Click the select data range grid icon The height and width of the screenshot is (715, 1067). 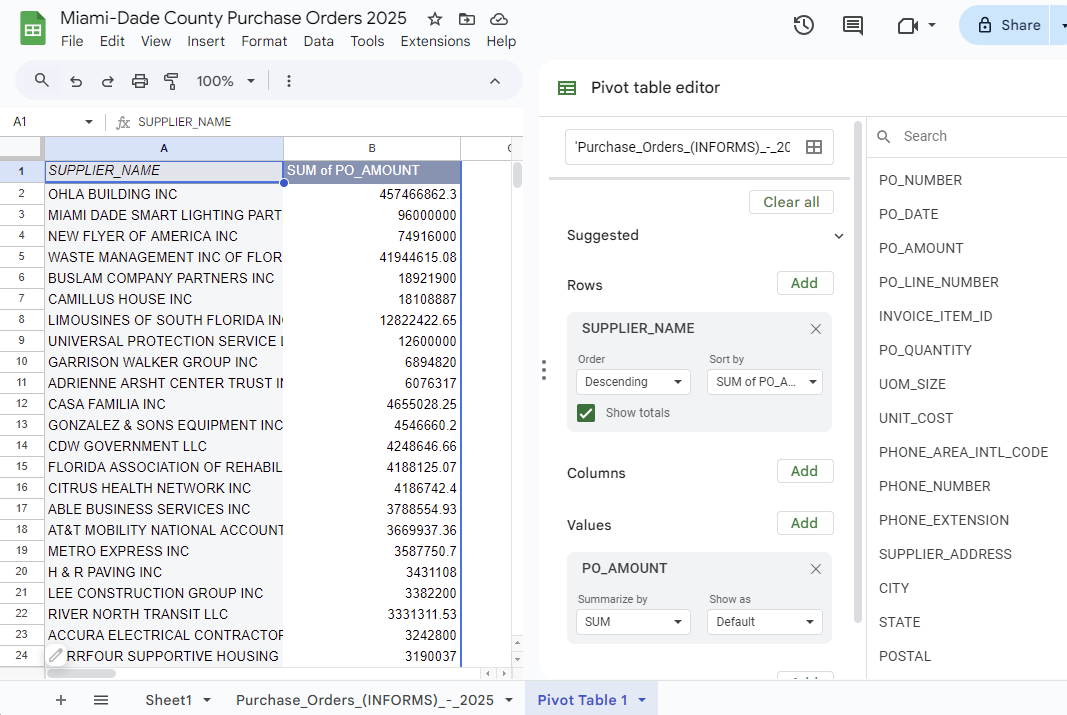[x=814, y=147]
